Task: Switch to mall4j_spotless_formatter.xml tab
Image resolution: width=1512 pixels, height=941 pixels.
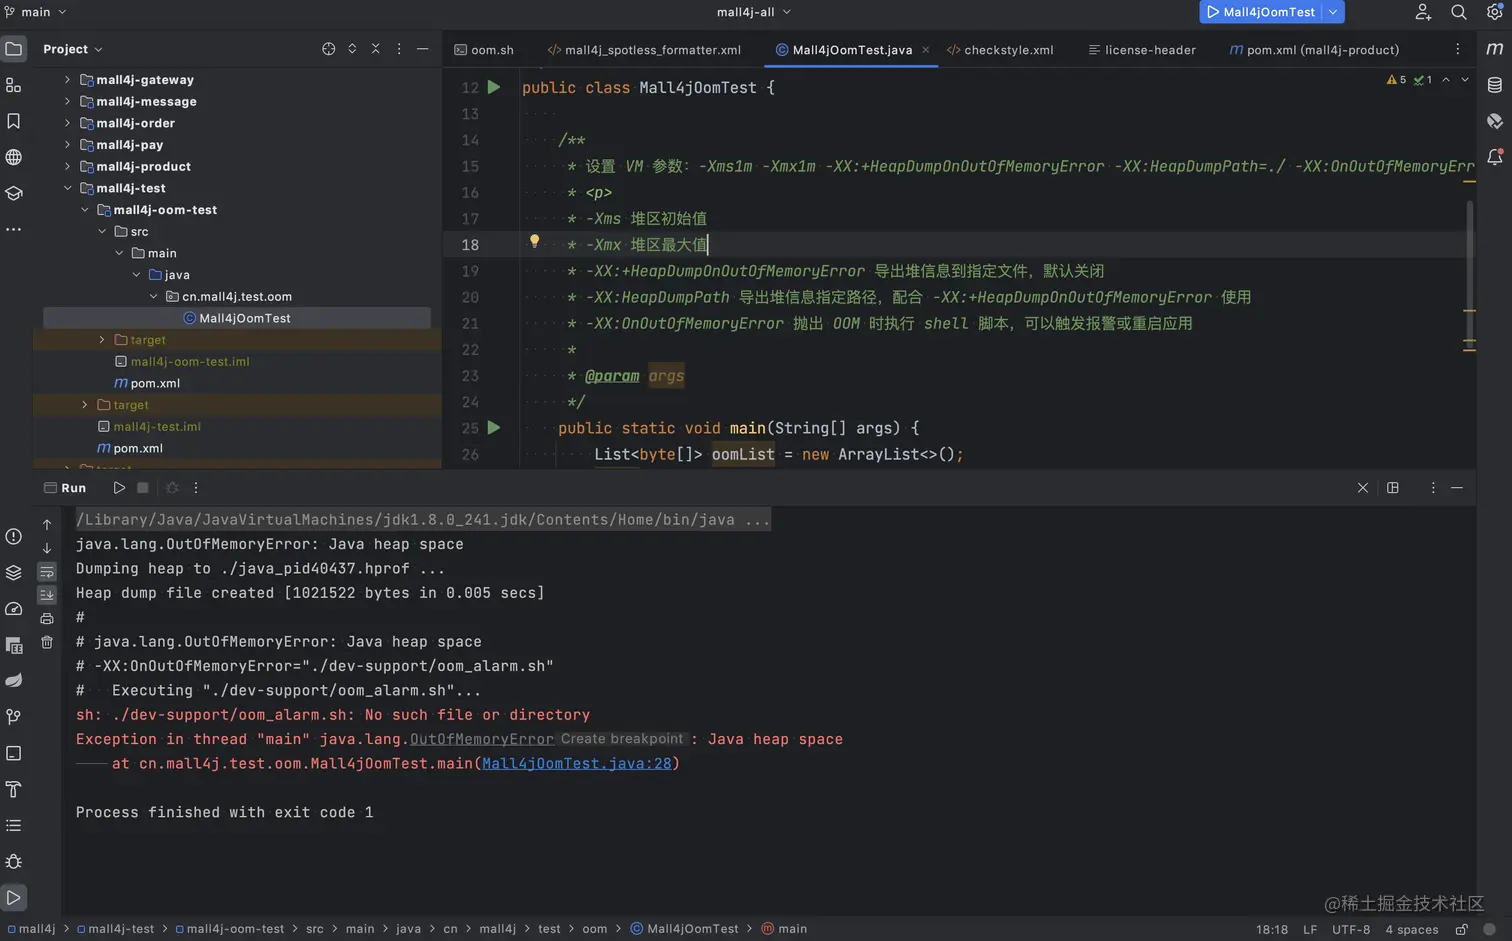Action: click(645, 49)
